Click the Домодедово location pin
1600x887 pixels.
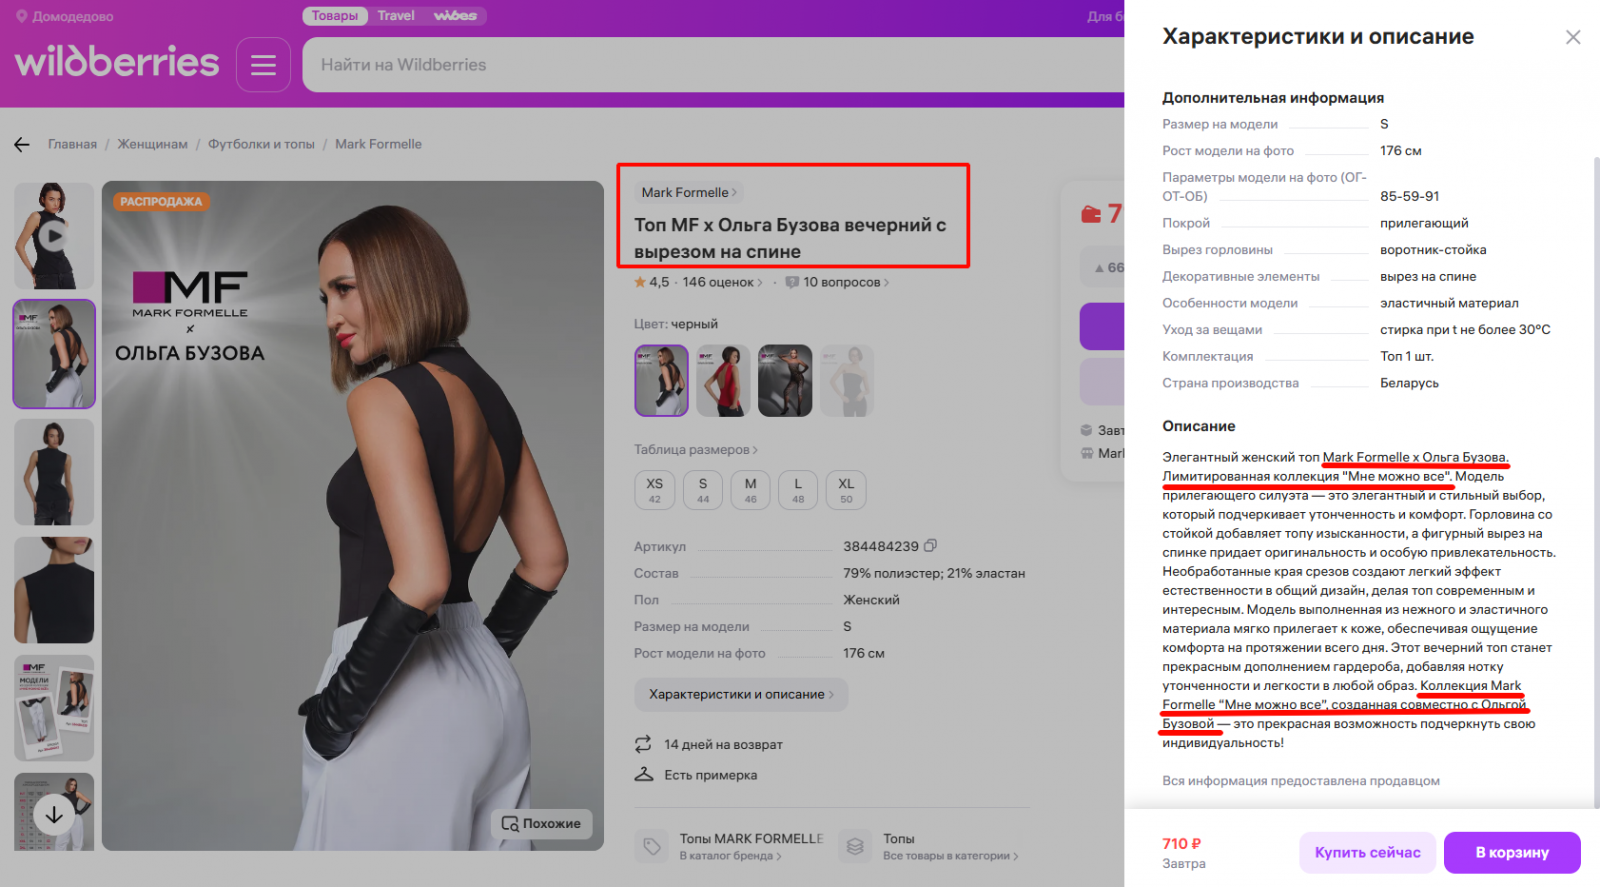click(x=21, y=16)
